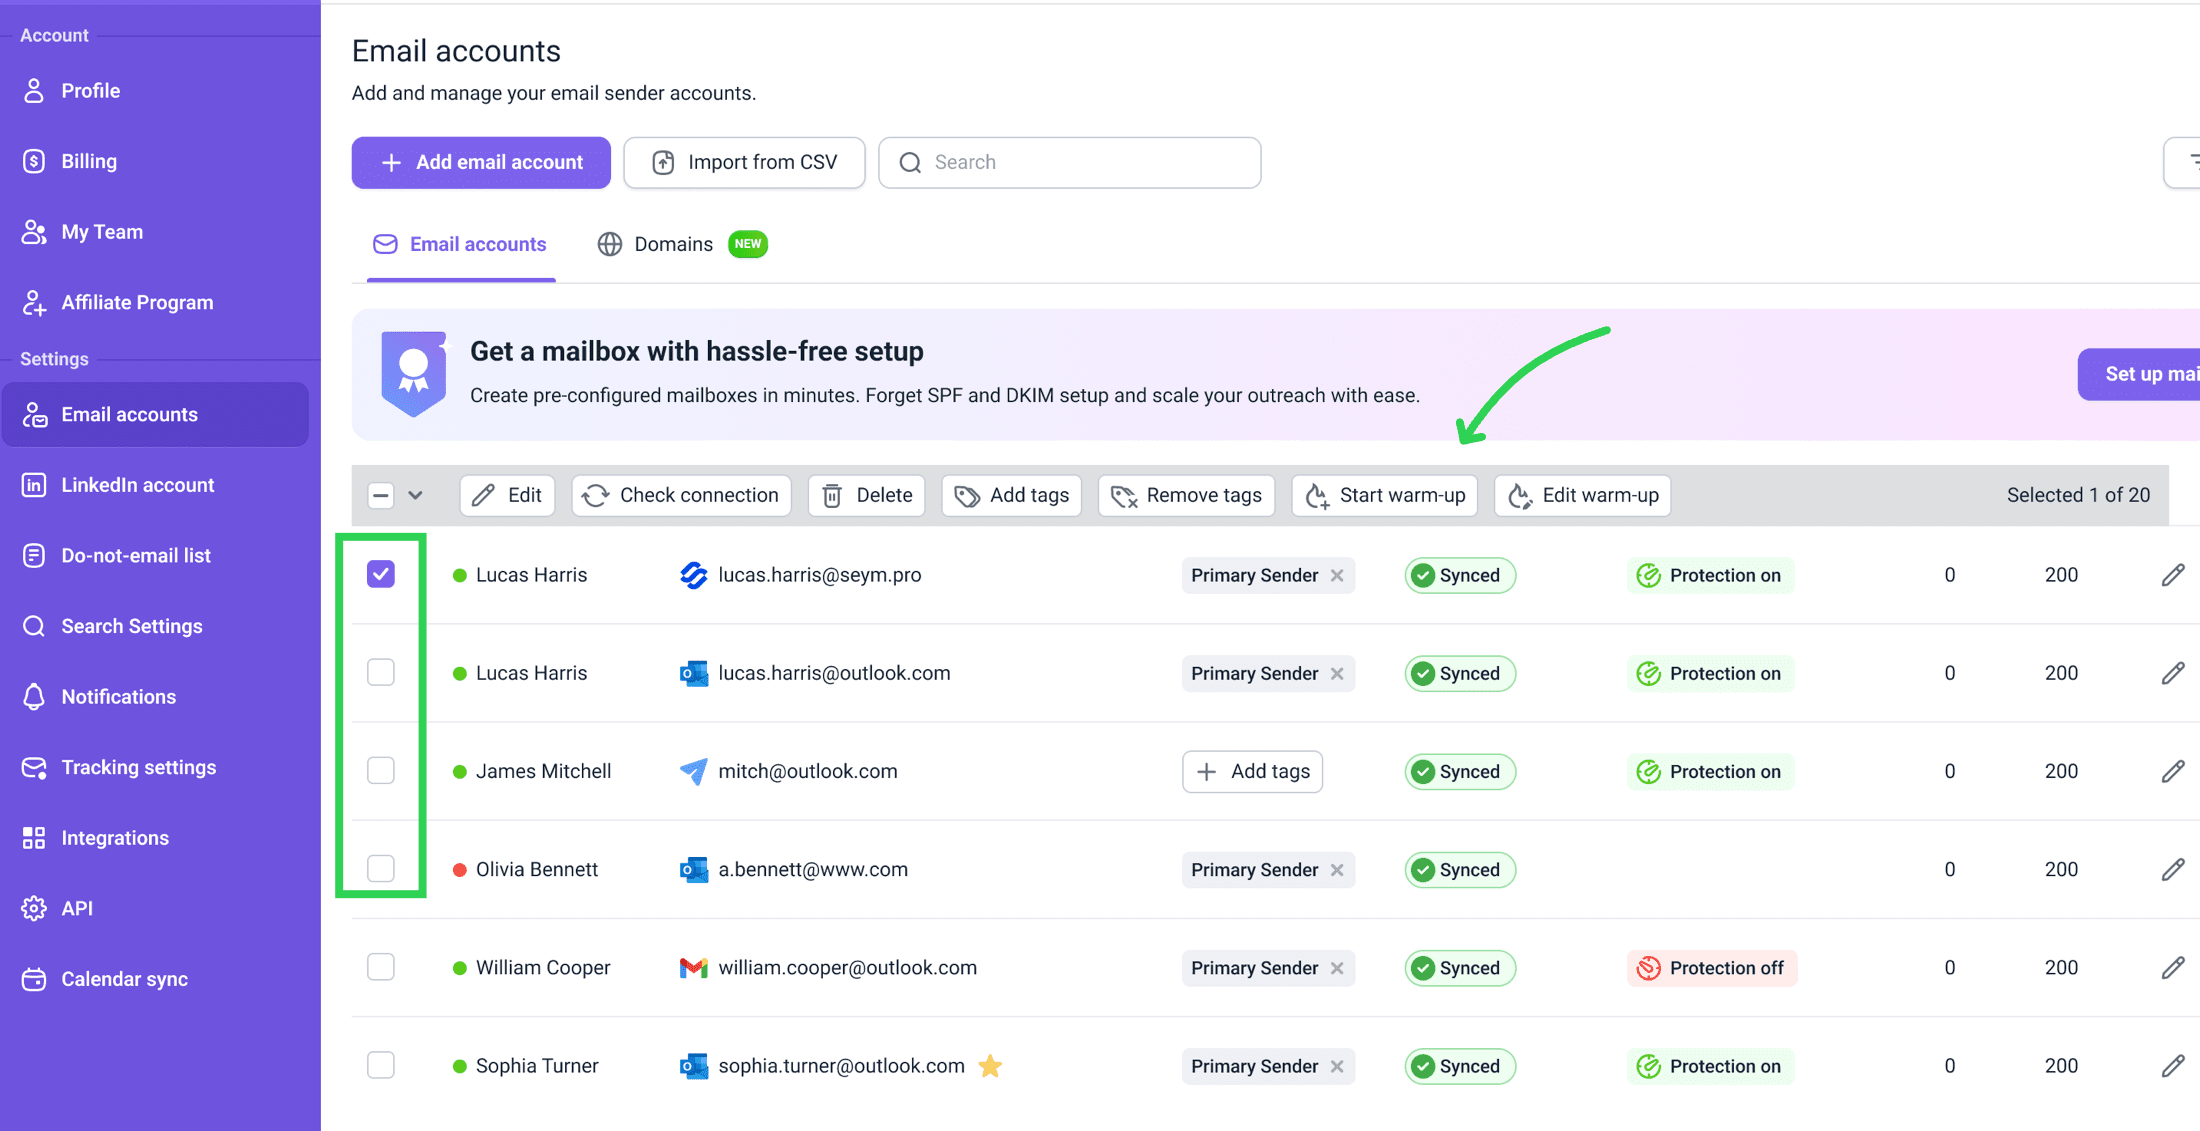Tick checkbox for Olivia Bennett

pyautogui.click(x=381, y=869)
